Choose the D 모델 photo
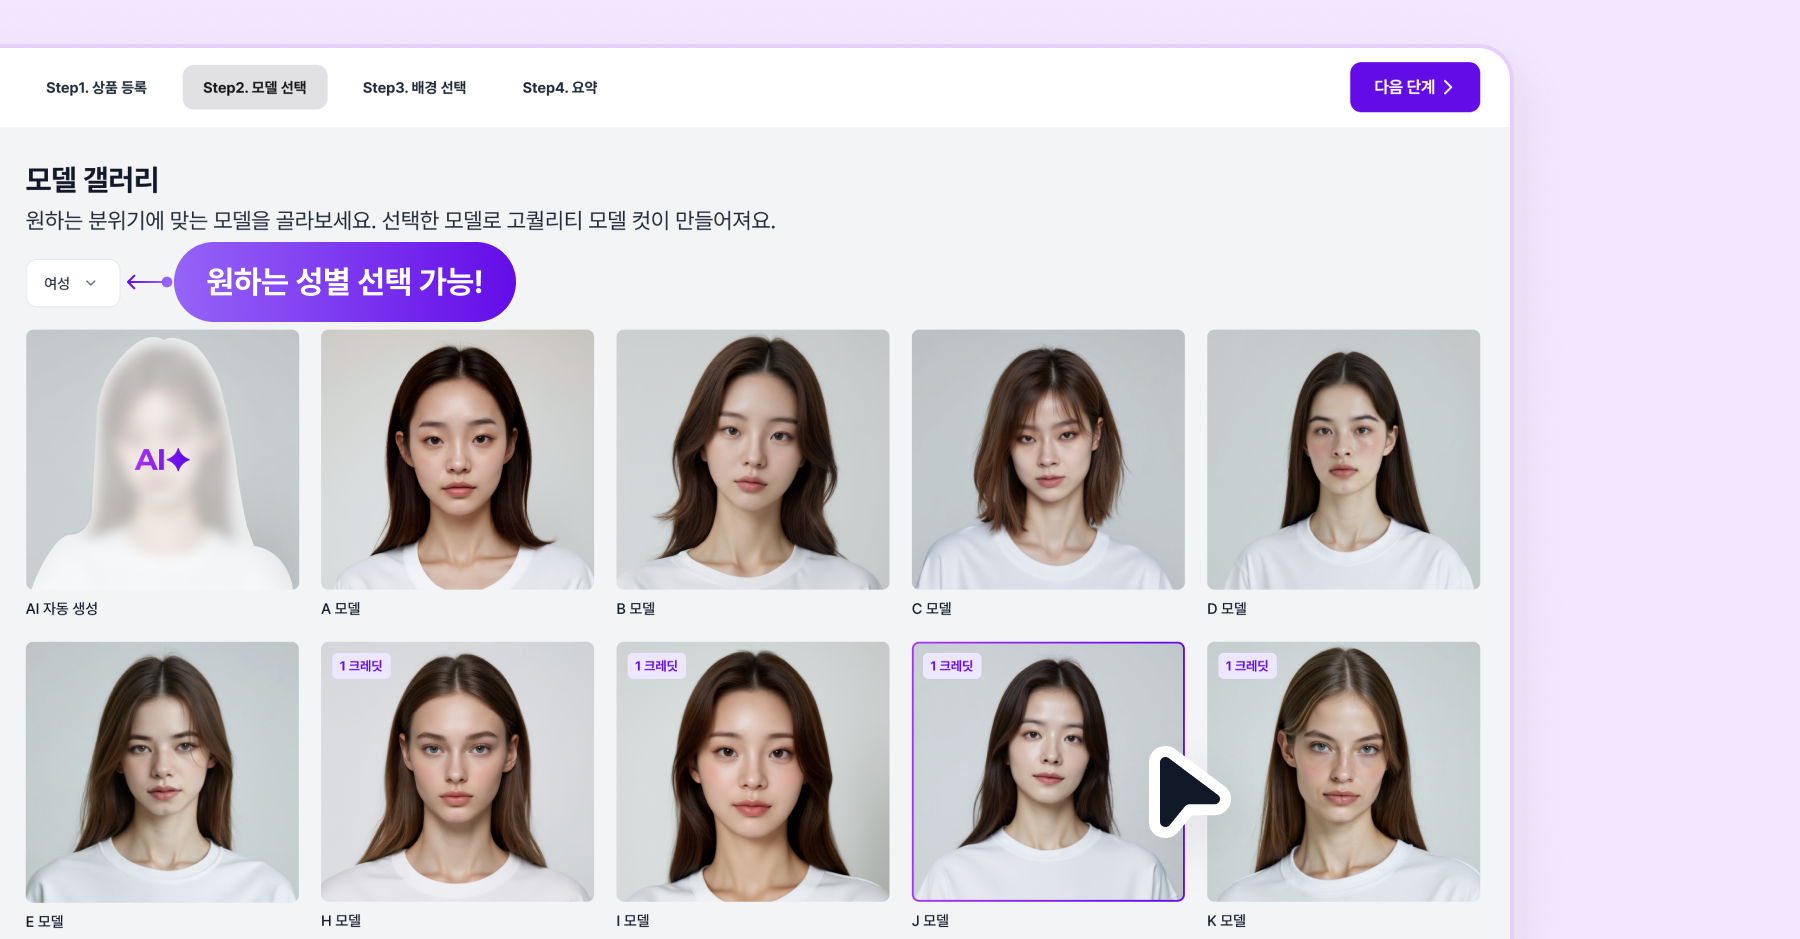This screenshot has height=939, width=1800. click(x=1343, y=460)
